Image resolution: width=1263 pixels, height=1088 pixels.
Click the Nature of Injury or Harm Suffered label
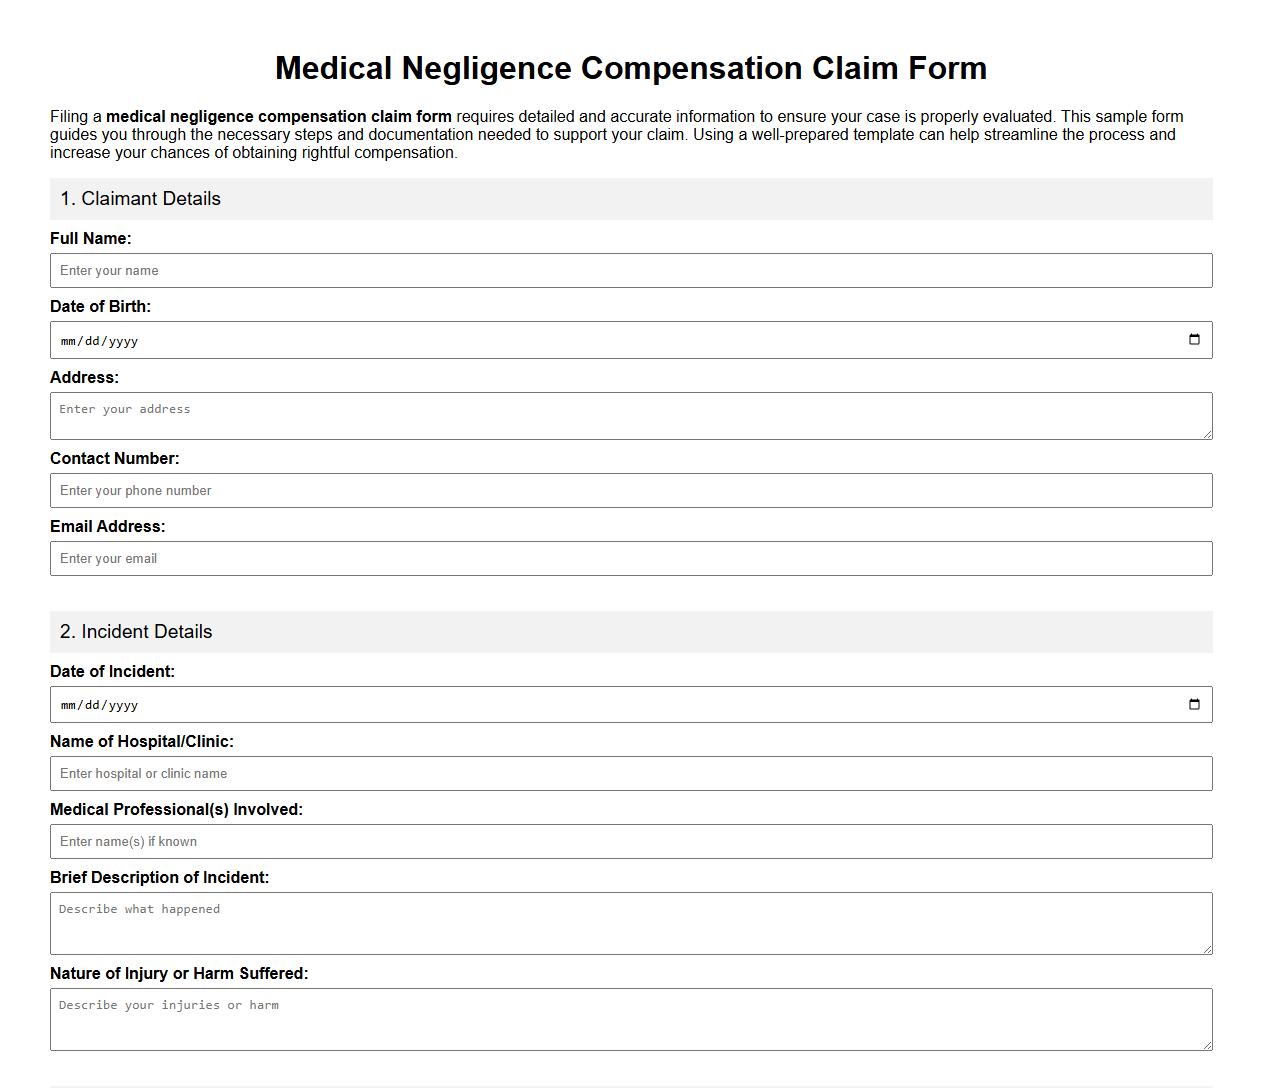coord(180,973)
